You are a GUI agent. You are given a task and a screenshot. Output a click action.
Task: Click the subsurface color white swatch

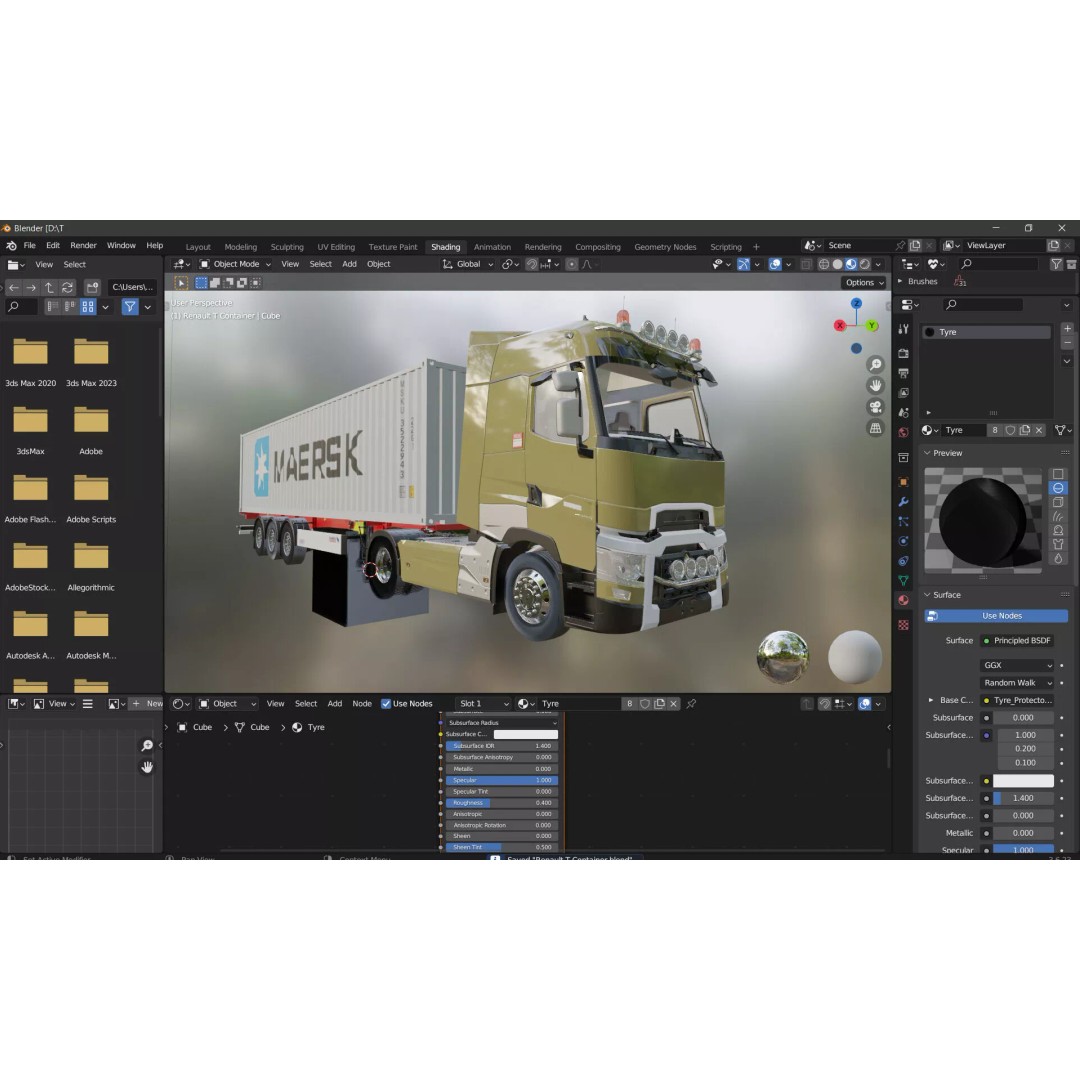[1023, 781]
